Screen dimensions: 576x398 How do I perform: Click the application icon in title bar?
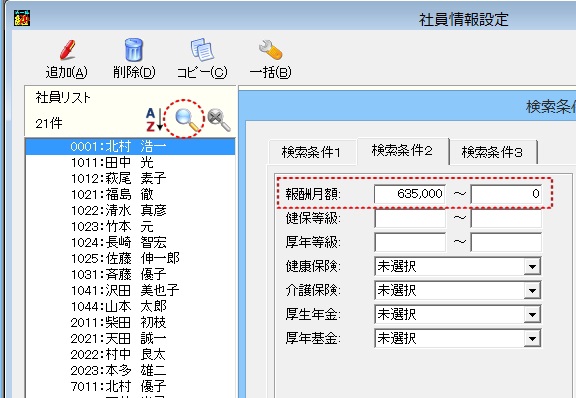pyautogui.click(x=22, y=18)
